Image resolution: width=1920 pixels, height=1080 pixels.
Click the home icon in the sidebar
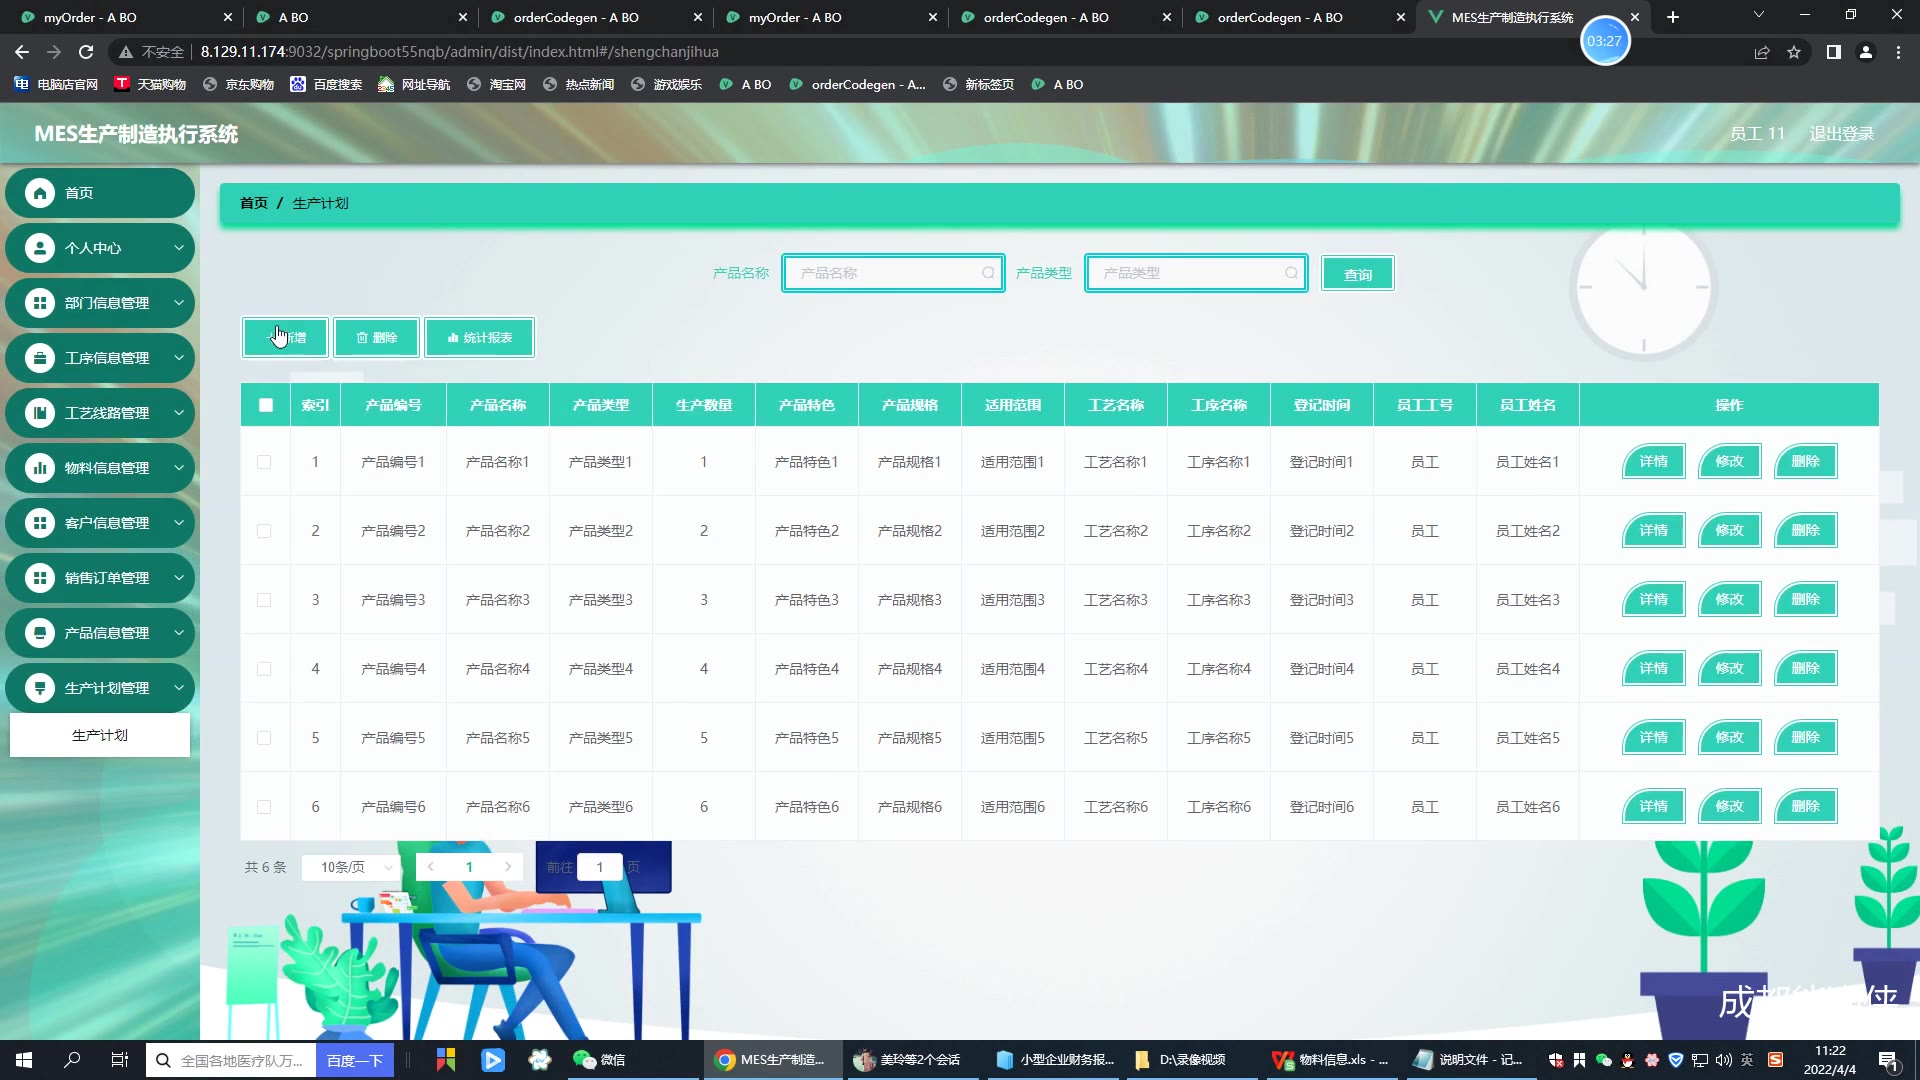40,193
